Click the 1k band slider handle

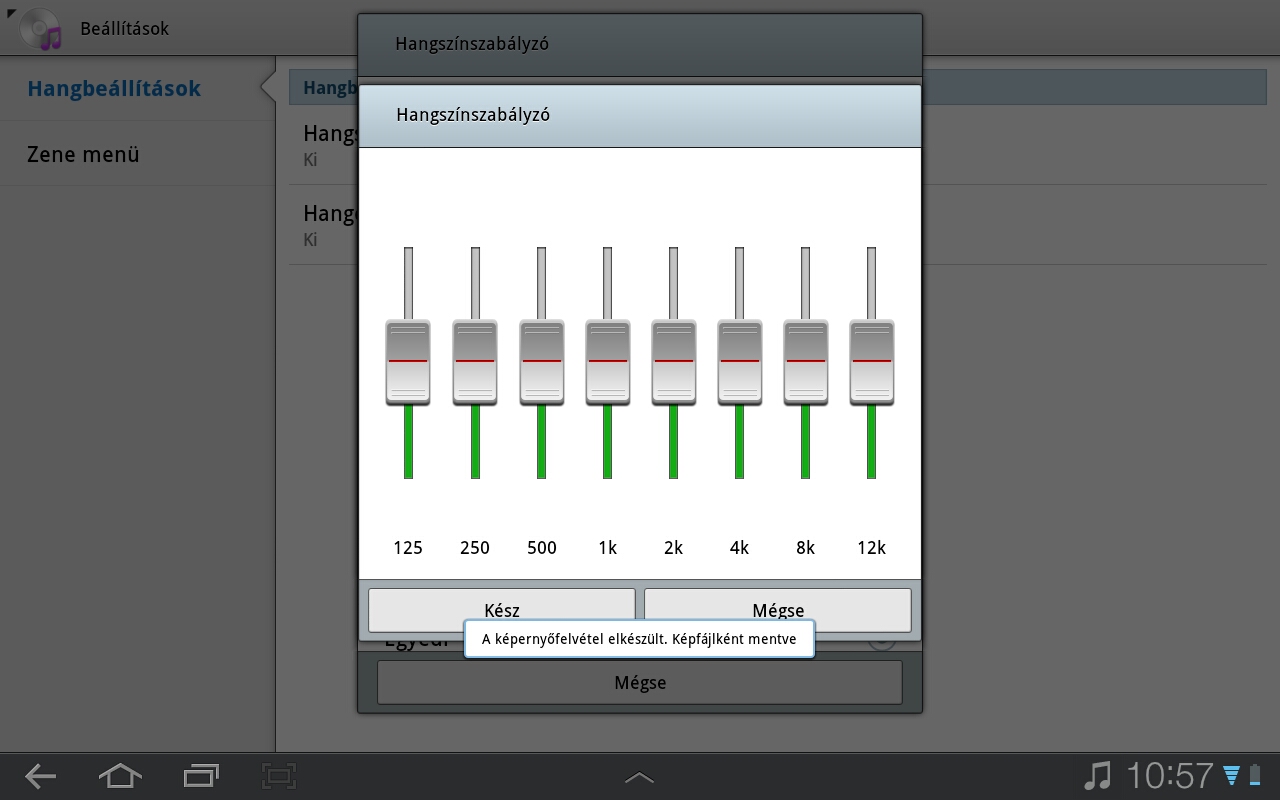point(607,362)
